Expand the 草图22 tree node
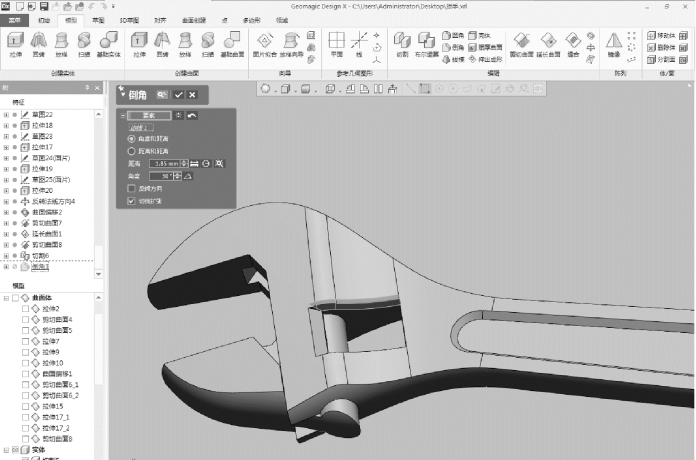The image size is (696, 460). tap(6, 114)
